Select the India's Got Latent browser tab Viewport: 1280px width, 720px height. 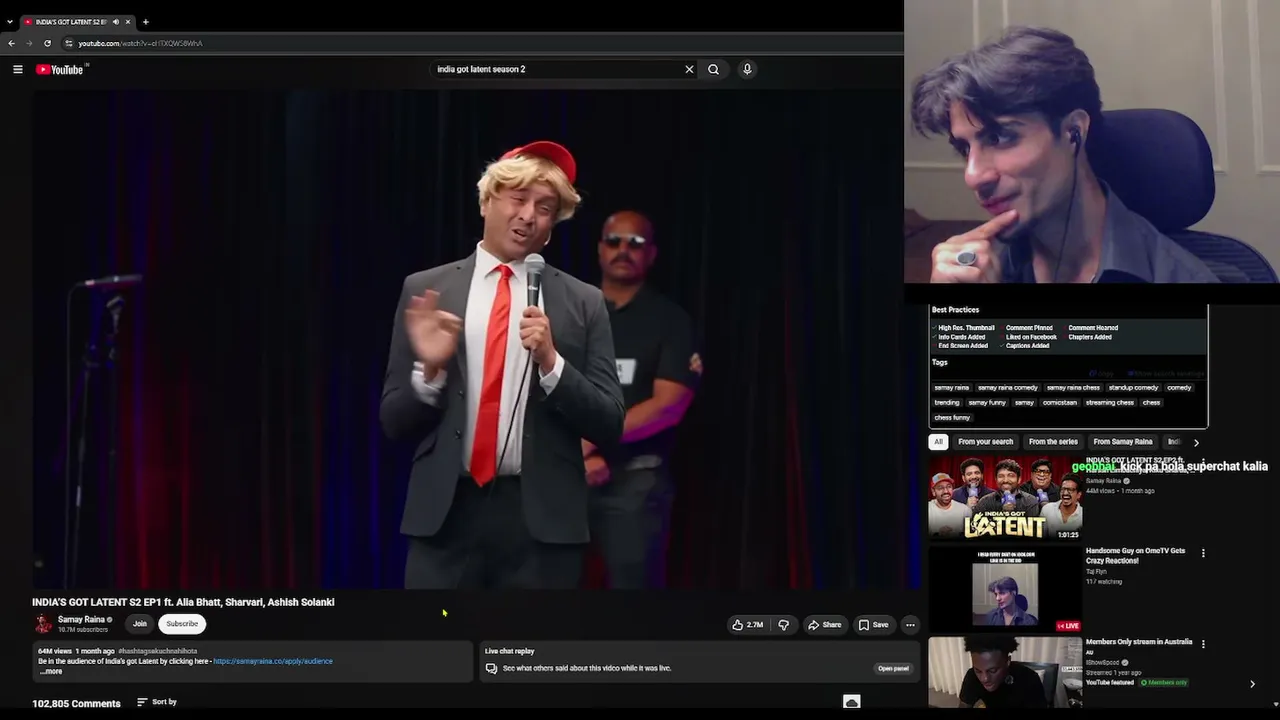click(72, 22)
